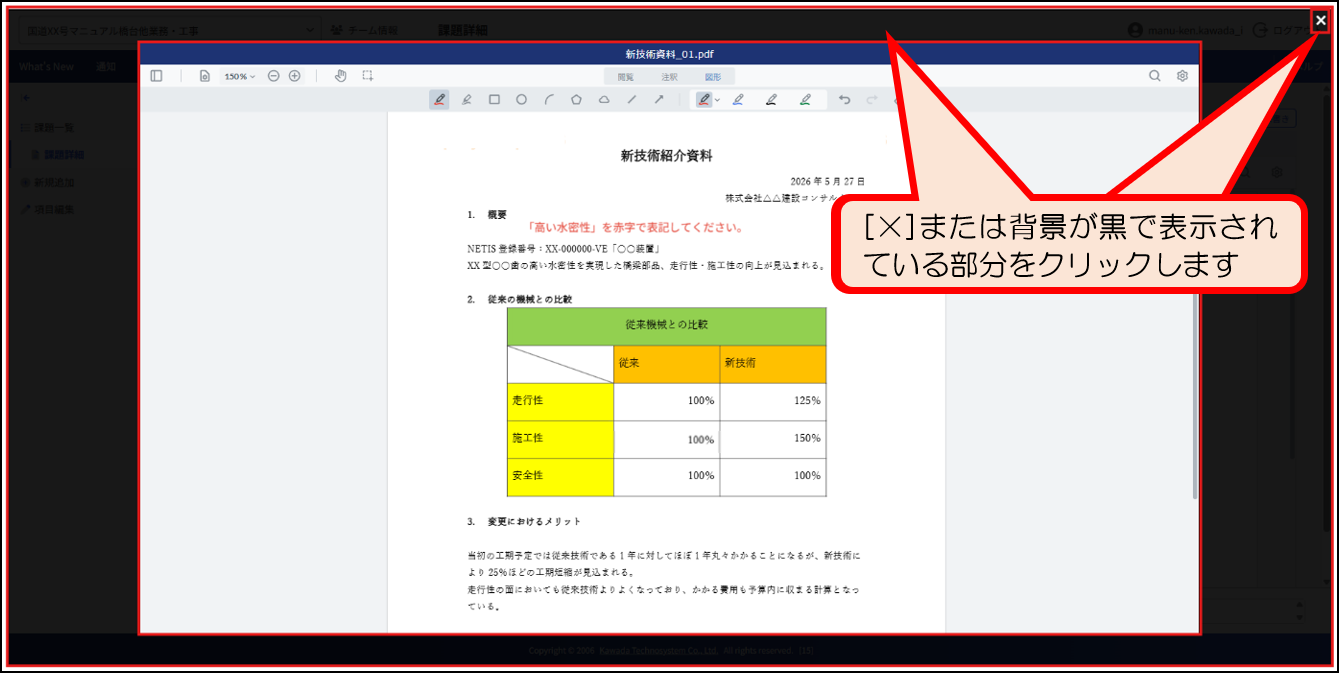Click the manu-ken.kawada user account name
1339x673 pixels.
click(x=1194, y=31)
